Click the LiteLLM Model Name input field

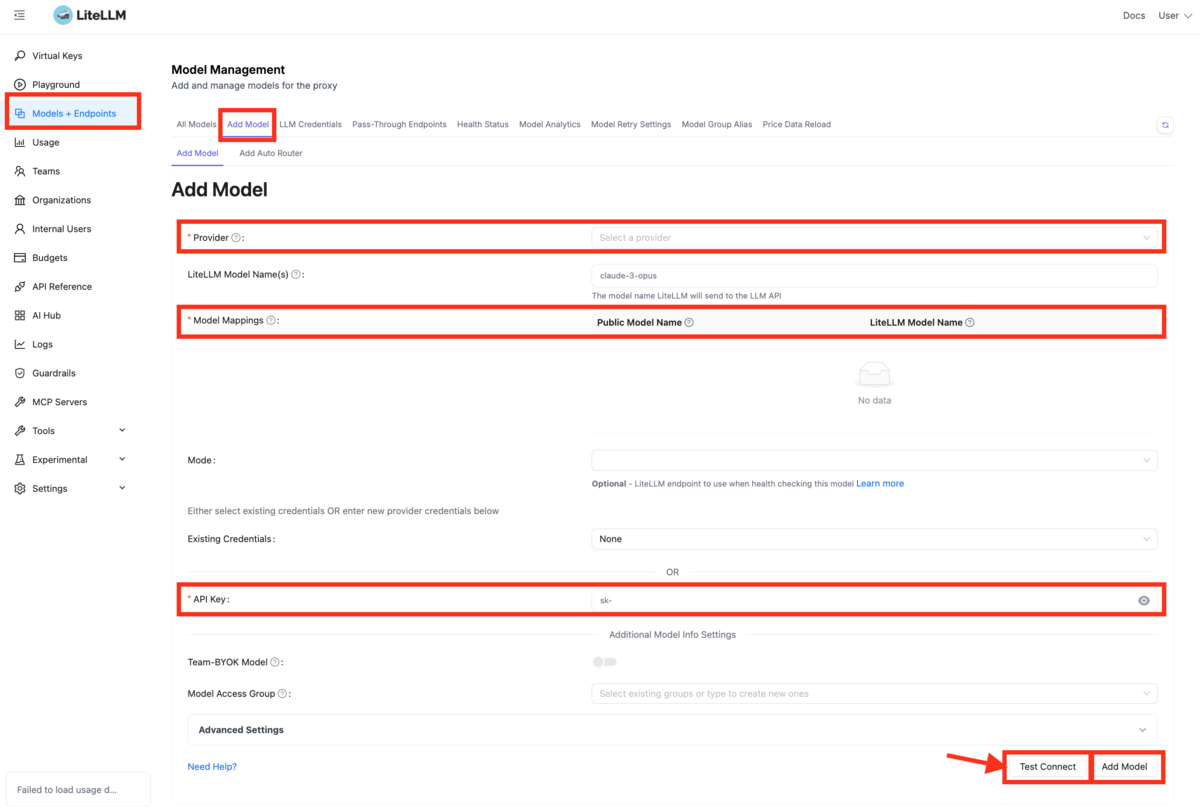[874, 276]
